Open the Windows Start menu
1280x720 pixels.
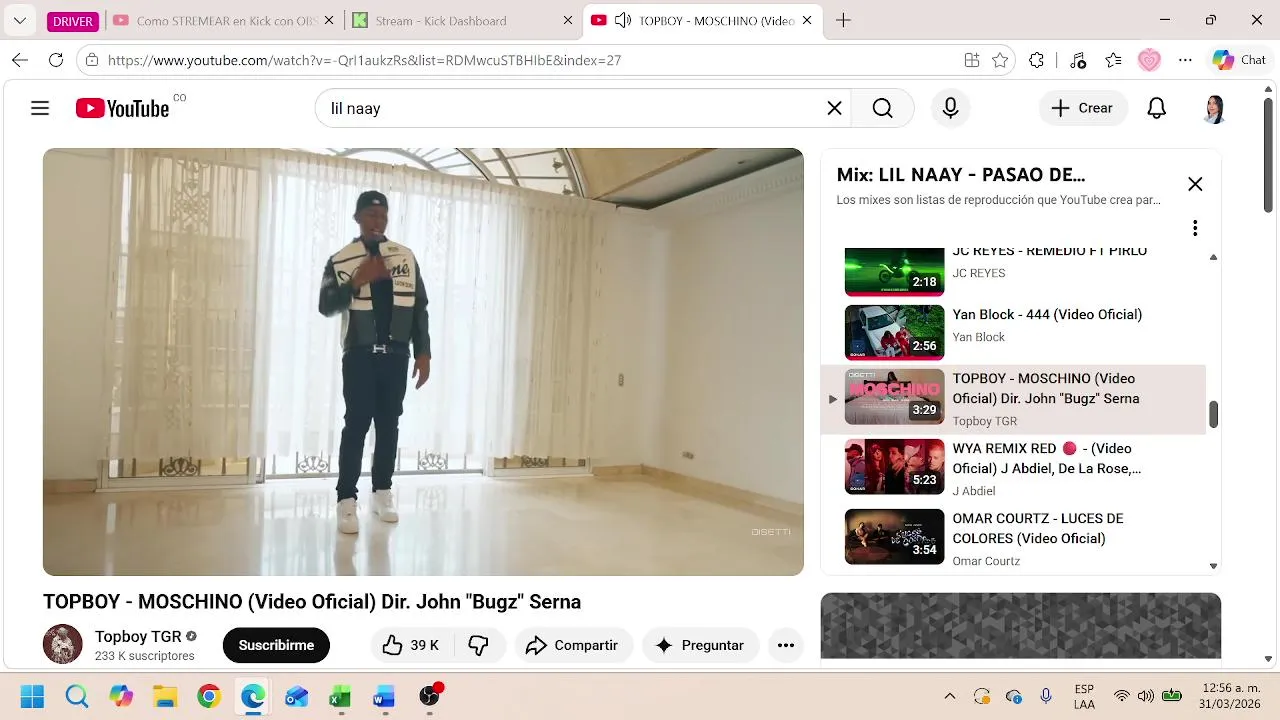(32, 696)
